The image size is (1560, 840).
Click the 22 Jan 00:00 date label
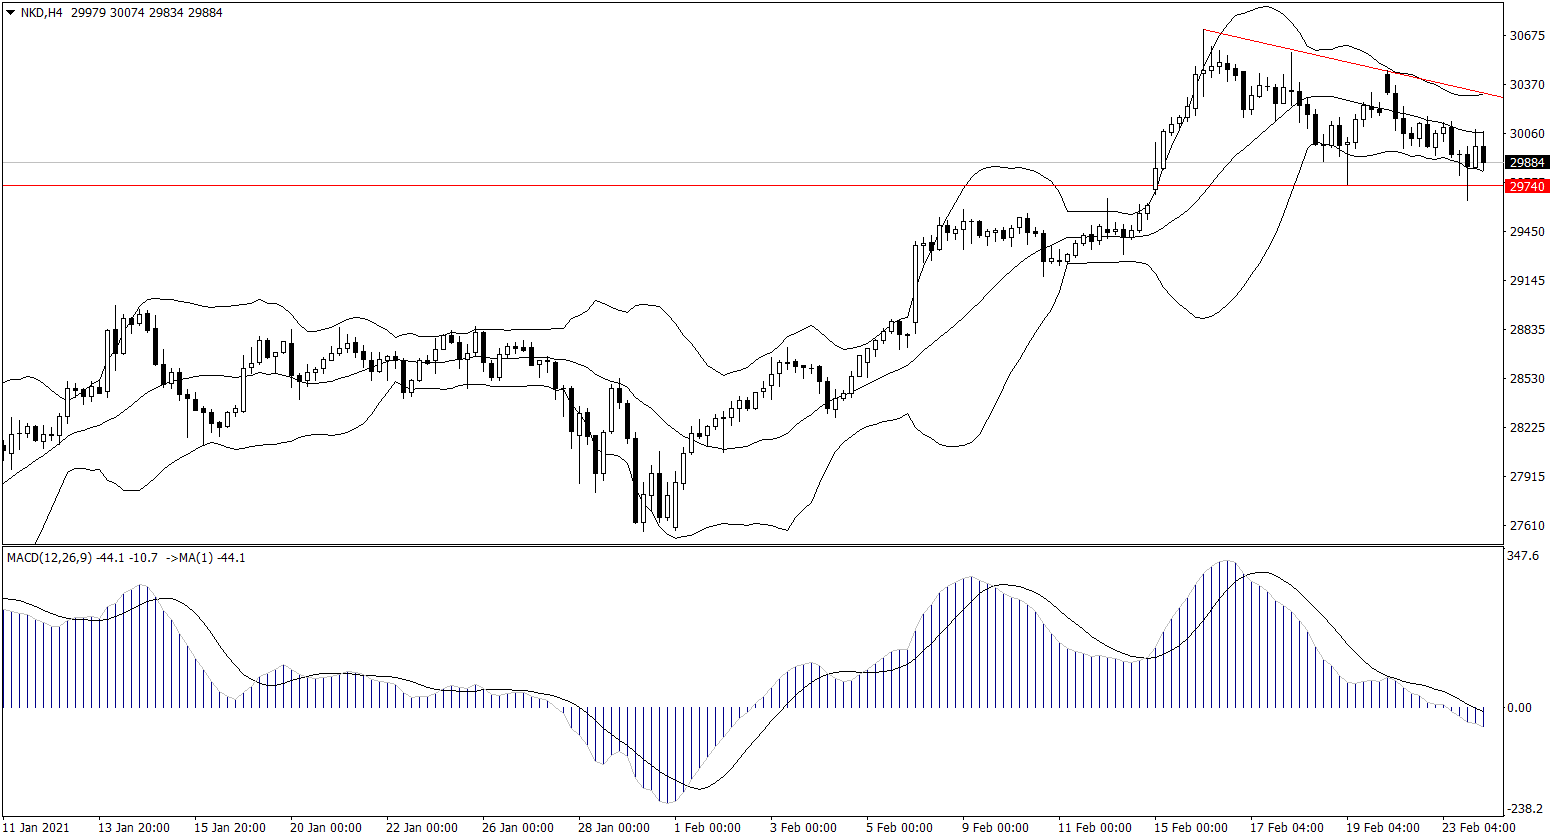[x=424, y=828]
